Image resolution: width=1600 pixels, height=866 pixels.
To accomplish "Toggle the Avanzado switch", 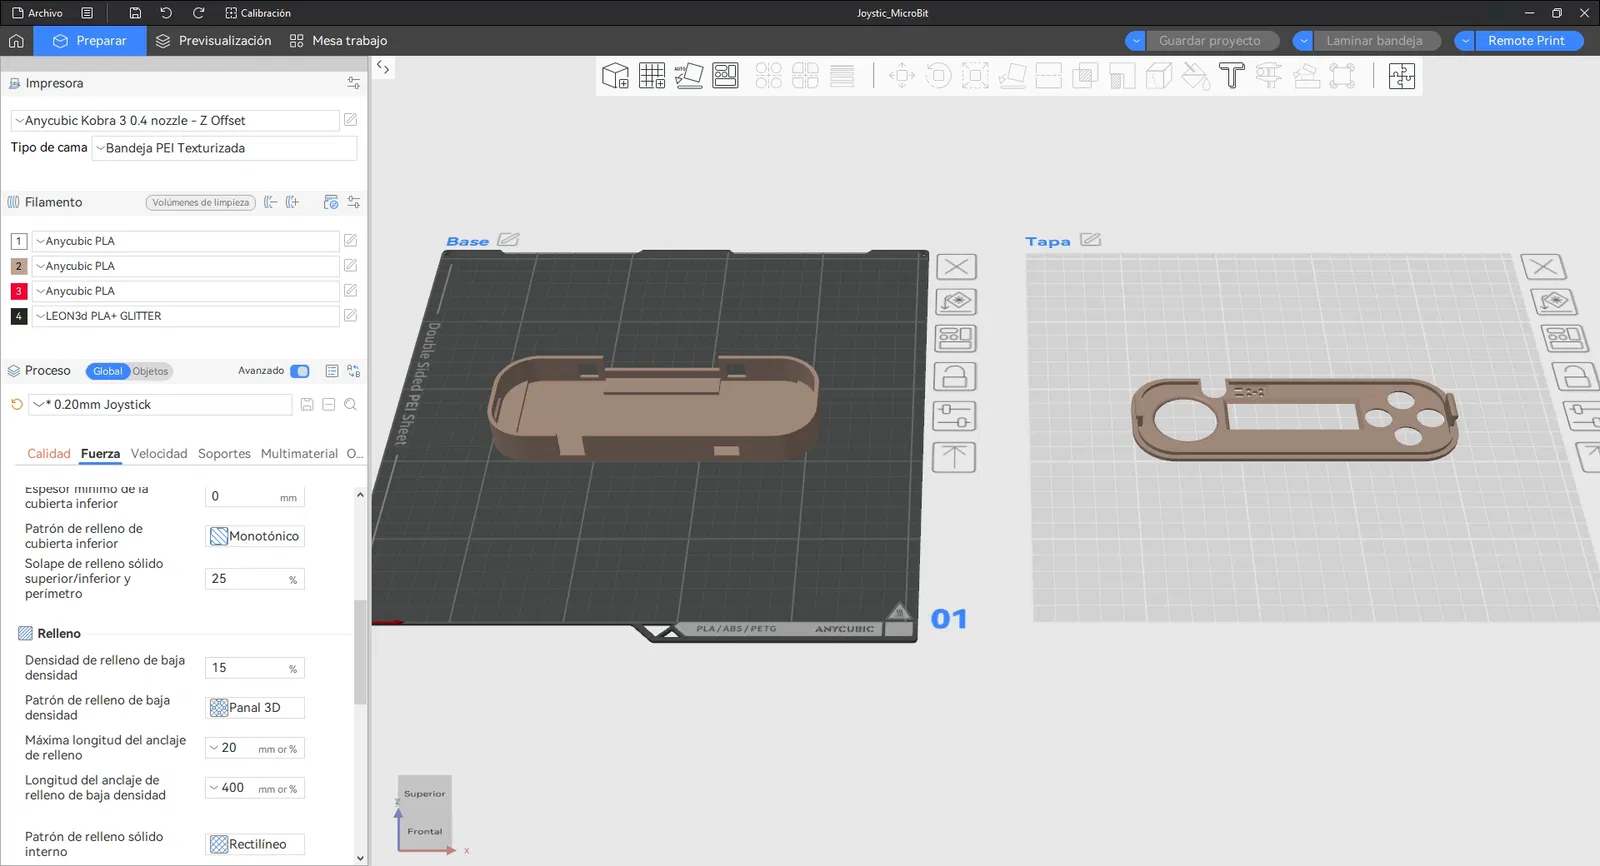I will coord(300,371).
